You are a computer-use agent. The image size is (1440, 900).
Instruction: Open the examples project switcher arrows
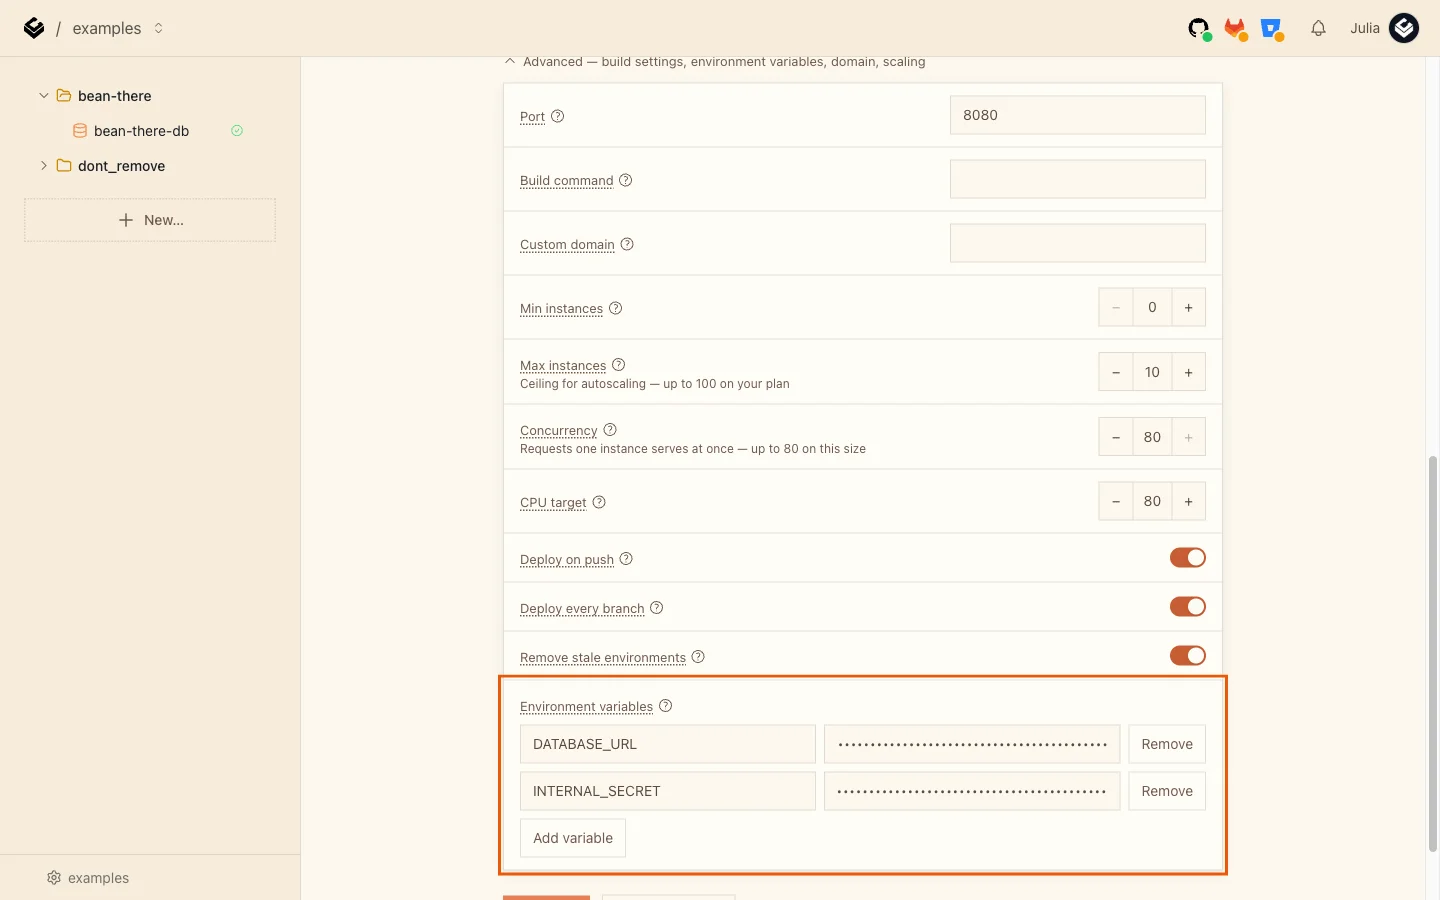coord(158,28)
